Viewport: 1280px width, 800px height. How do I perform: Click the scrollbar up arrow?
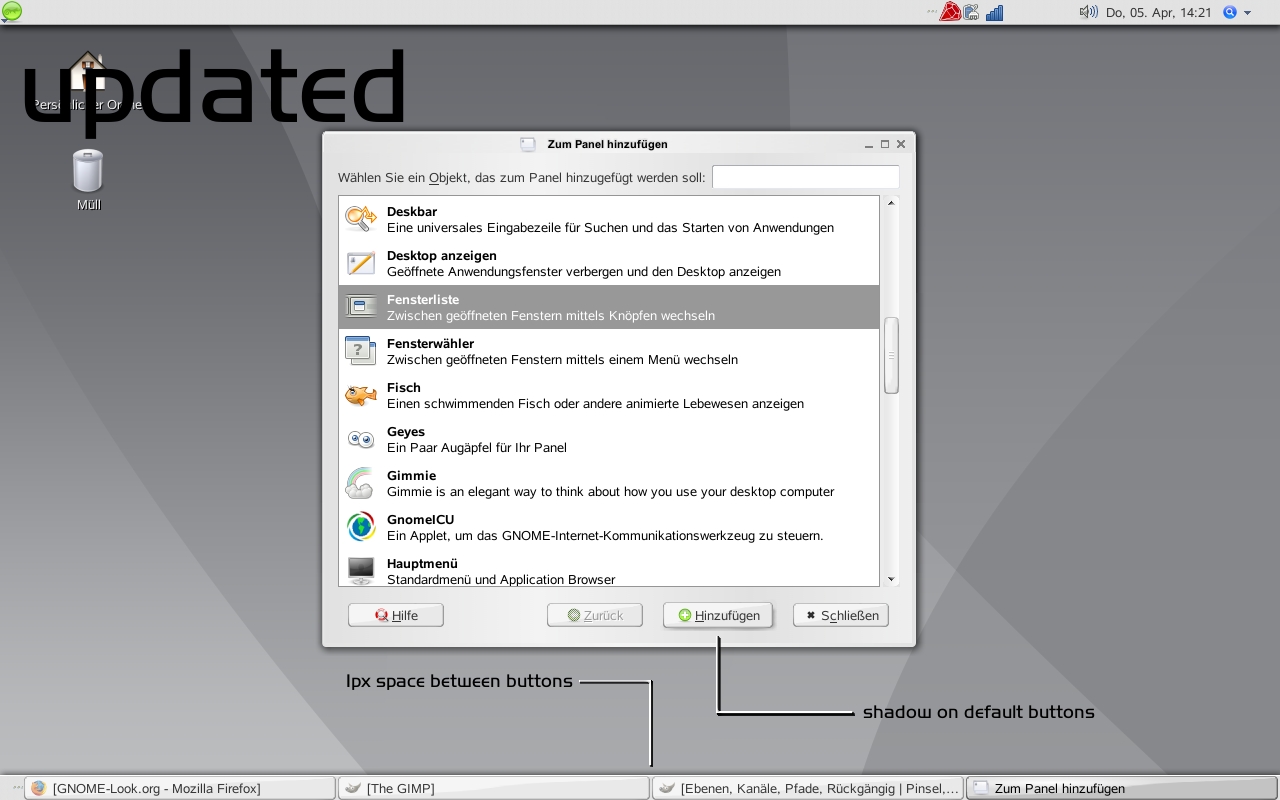891,203
